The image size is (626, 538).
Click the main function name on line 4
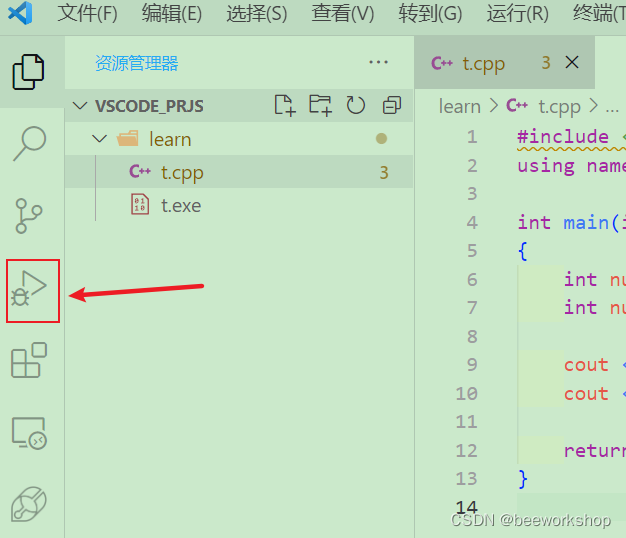586,223
